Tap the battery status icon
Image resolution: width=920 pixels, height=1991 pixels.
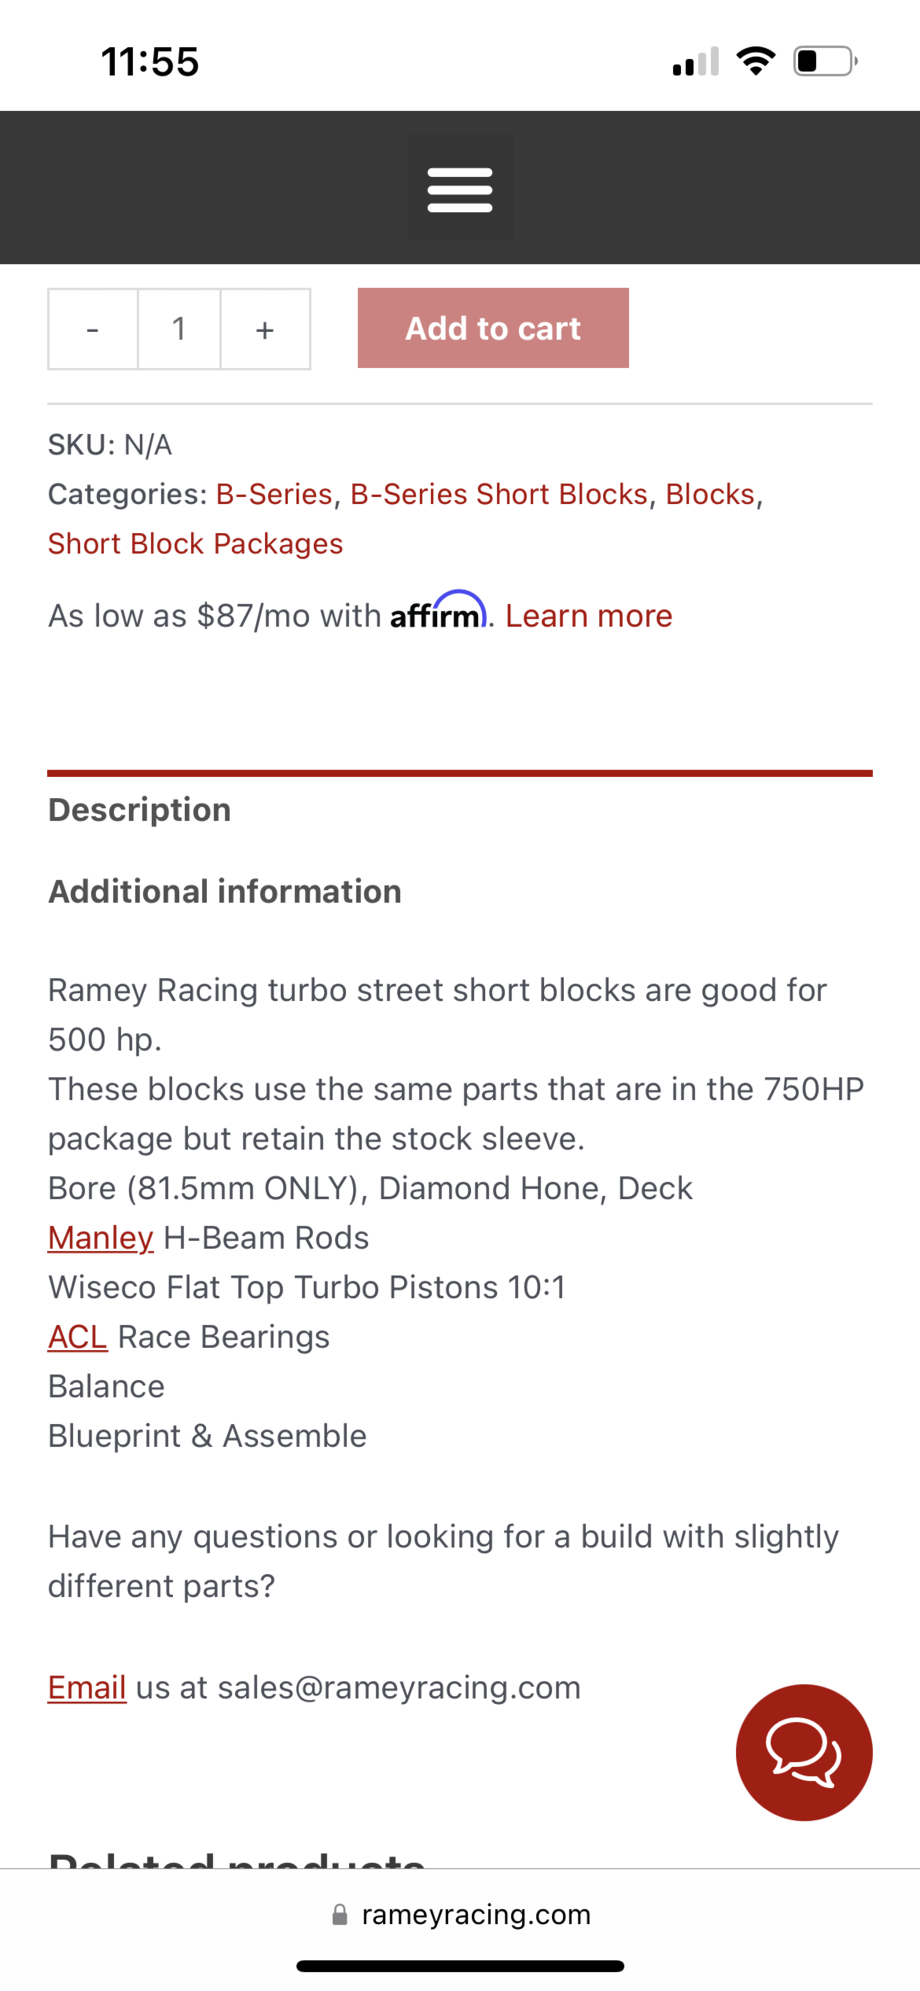click(x=825, y=61)
